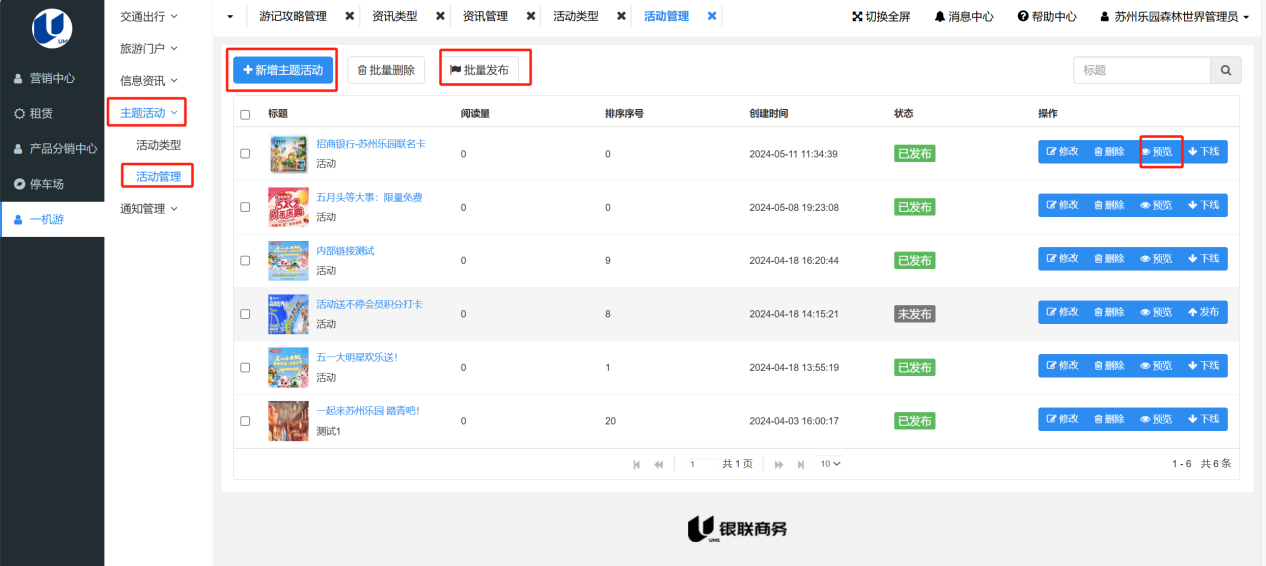This screenshot has height=566, width=1266.
Task: Click 预览 for 招商银行-苏州乐园联名卡
Action: coord(1157,152)
